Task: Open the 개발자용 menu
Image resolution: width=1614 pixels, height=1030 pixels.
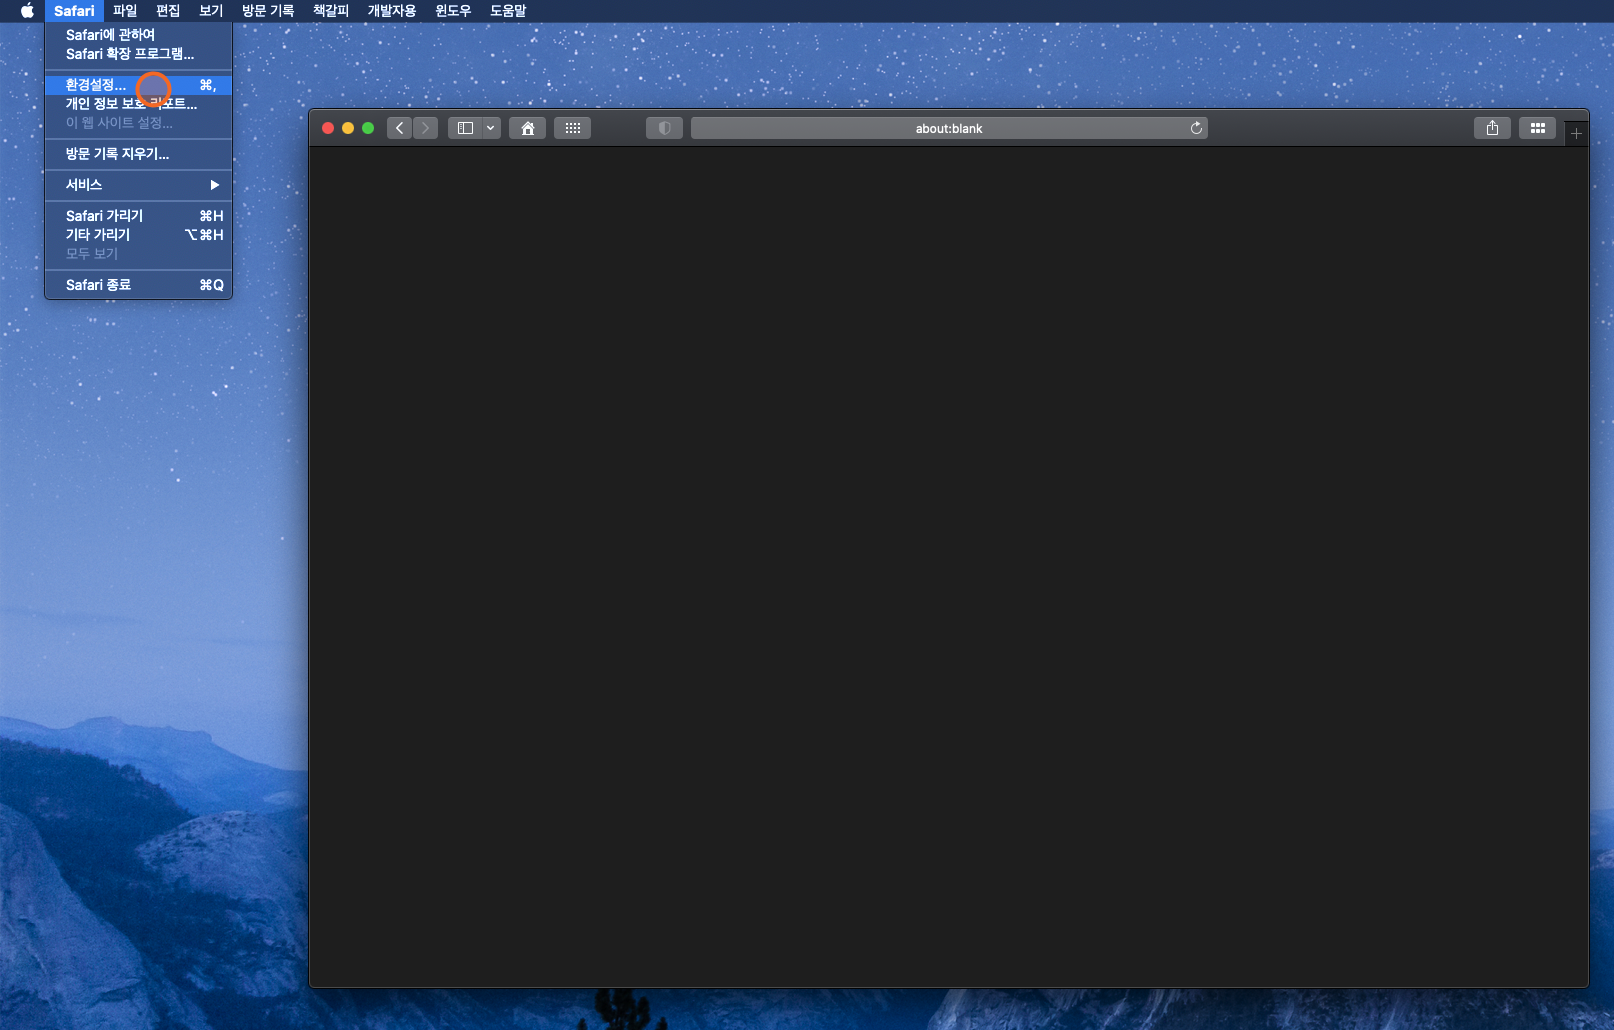Action: (x=392, y=11)
